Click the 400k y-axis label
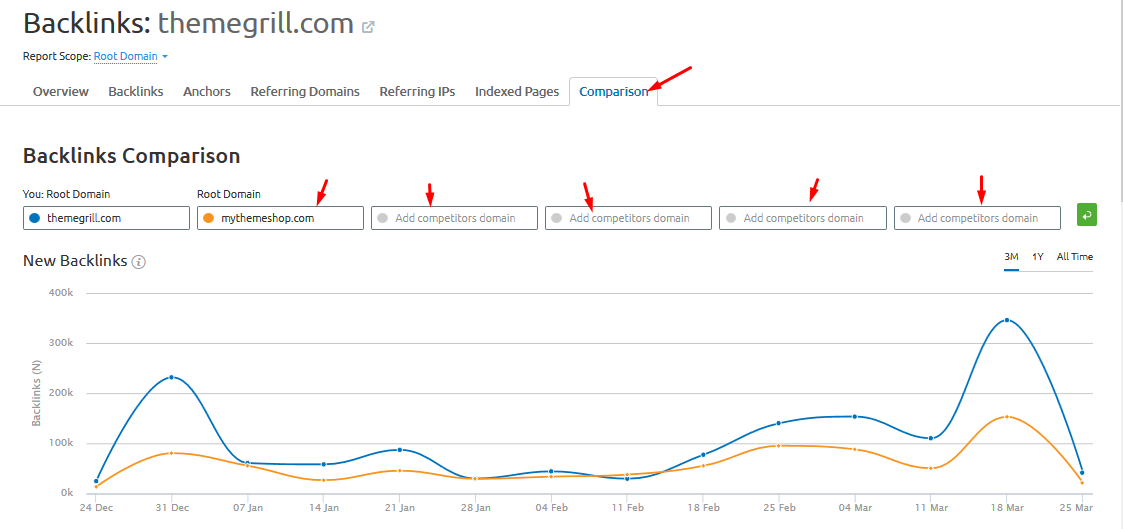 (62, 293)
